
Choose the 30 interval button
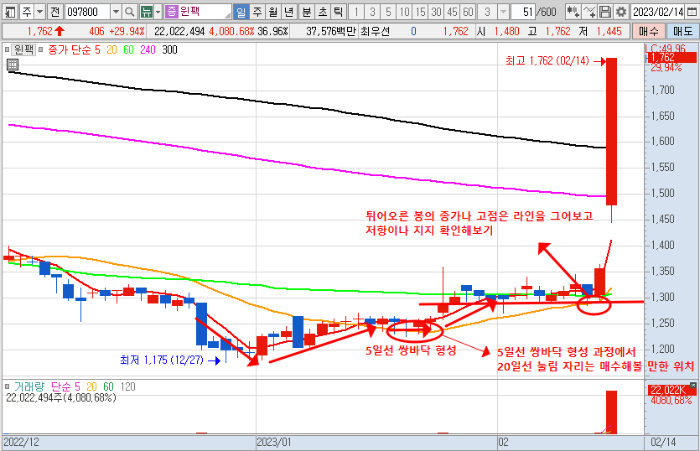[437, 12]
